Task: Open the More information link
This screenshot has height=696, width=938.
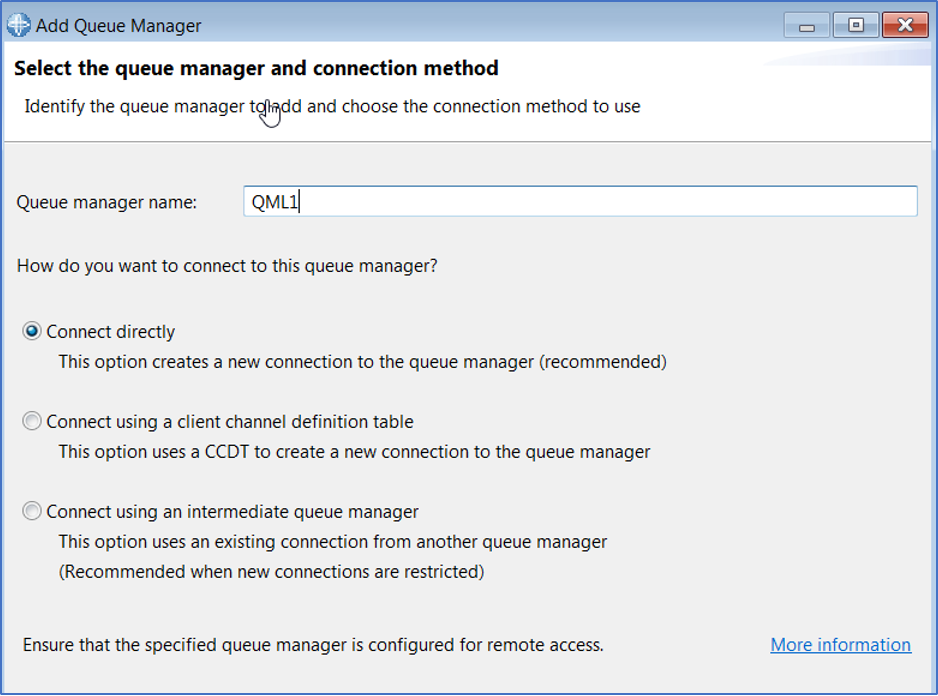Action: point(840,645)
